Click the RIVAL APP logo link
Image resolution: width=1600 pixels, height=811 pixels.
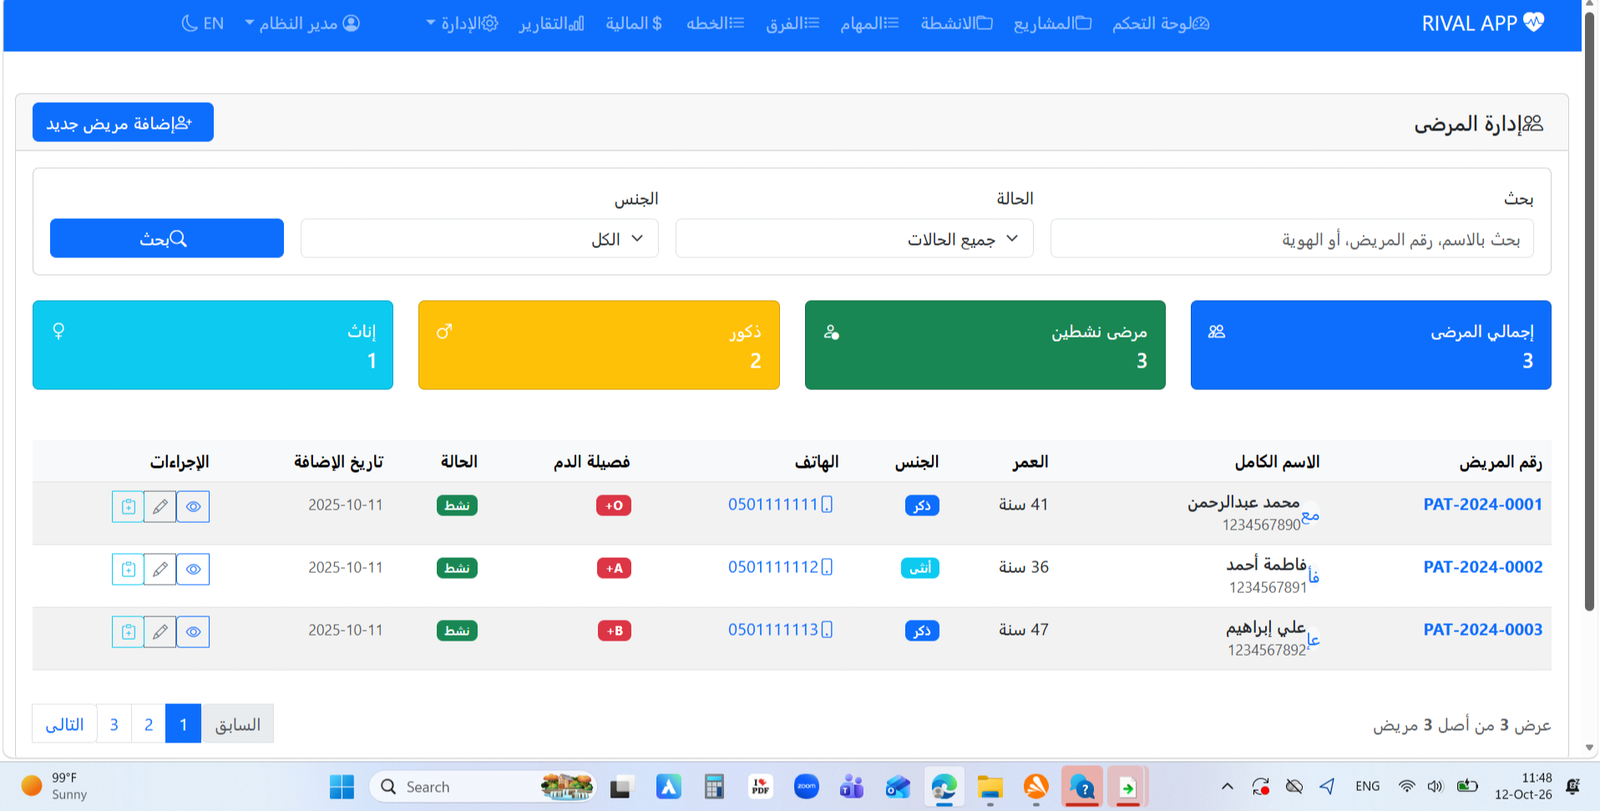point(1483,23)
